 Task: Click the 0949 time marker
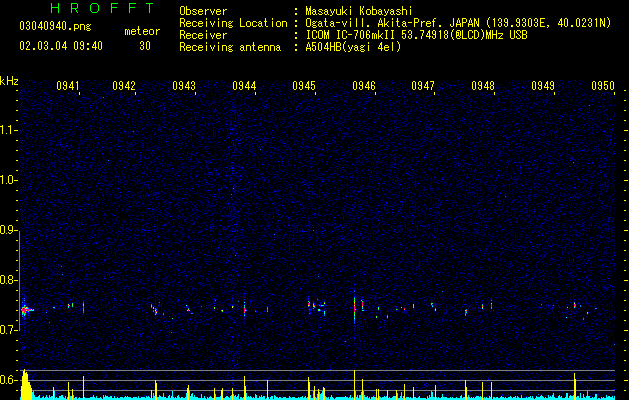pyautogui.click(x=543, y=85)
